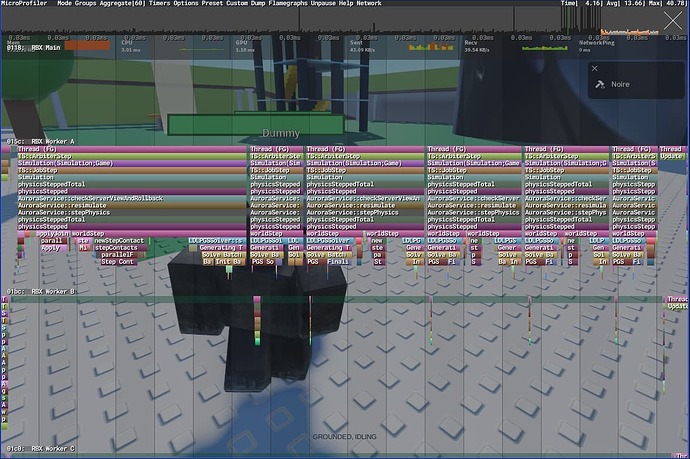Click the orange spikes in the frame graph
Screen dimensions: 690x459
coord(629,32)
